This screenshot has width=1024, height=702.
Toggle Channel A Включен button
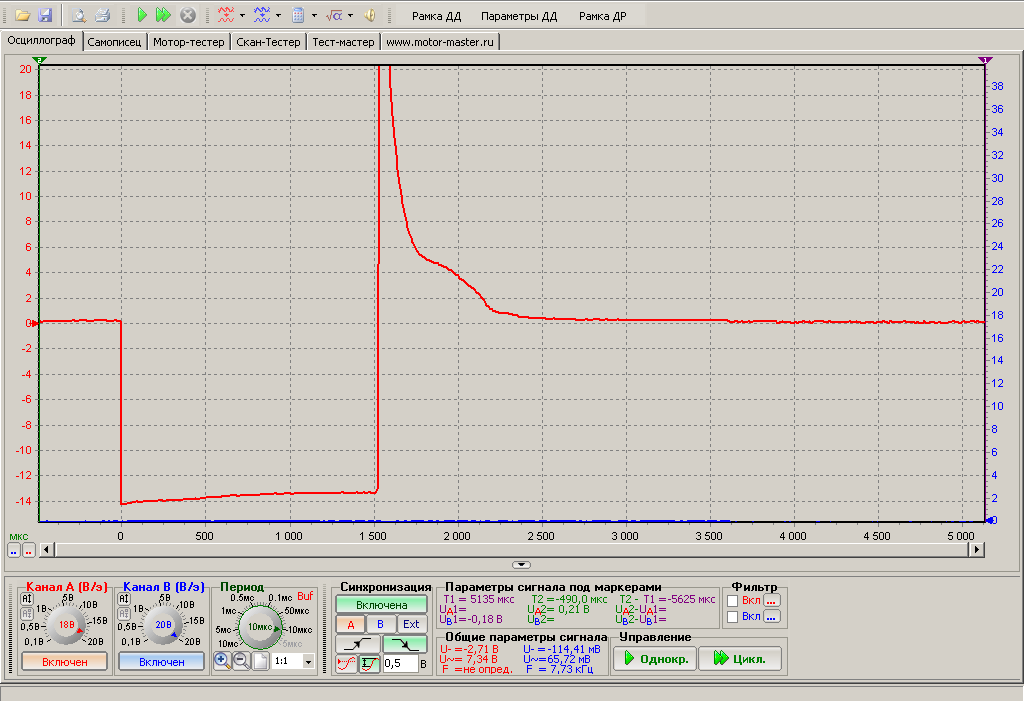[x=65, y=662]
